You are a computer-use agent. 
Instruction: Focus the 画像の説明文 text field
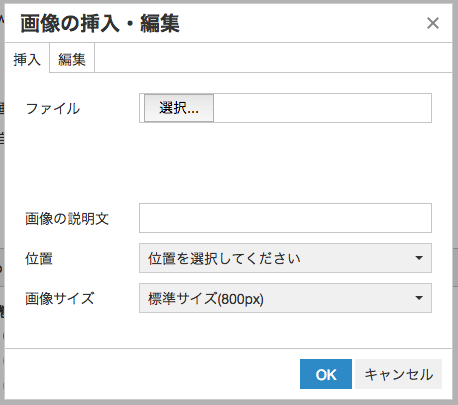pyautogui.click(x=285, y=218)
